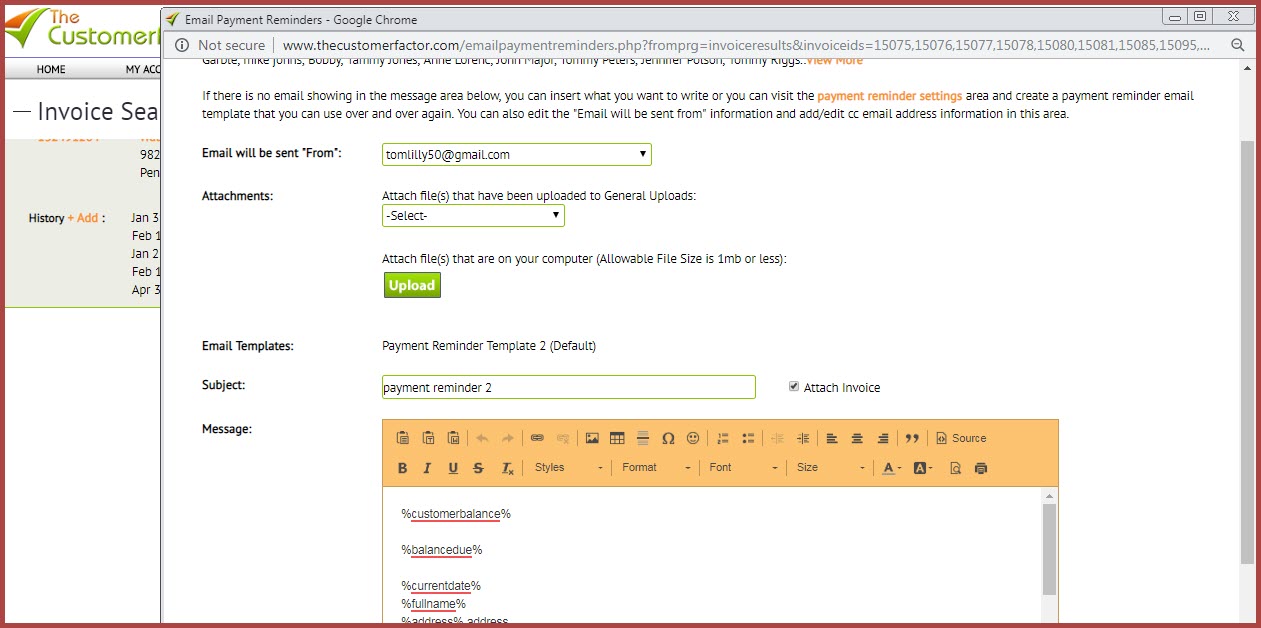Align text to the left
This screenshot has width=1261, height=628.
click(x=832, y=438)
